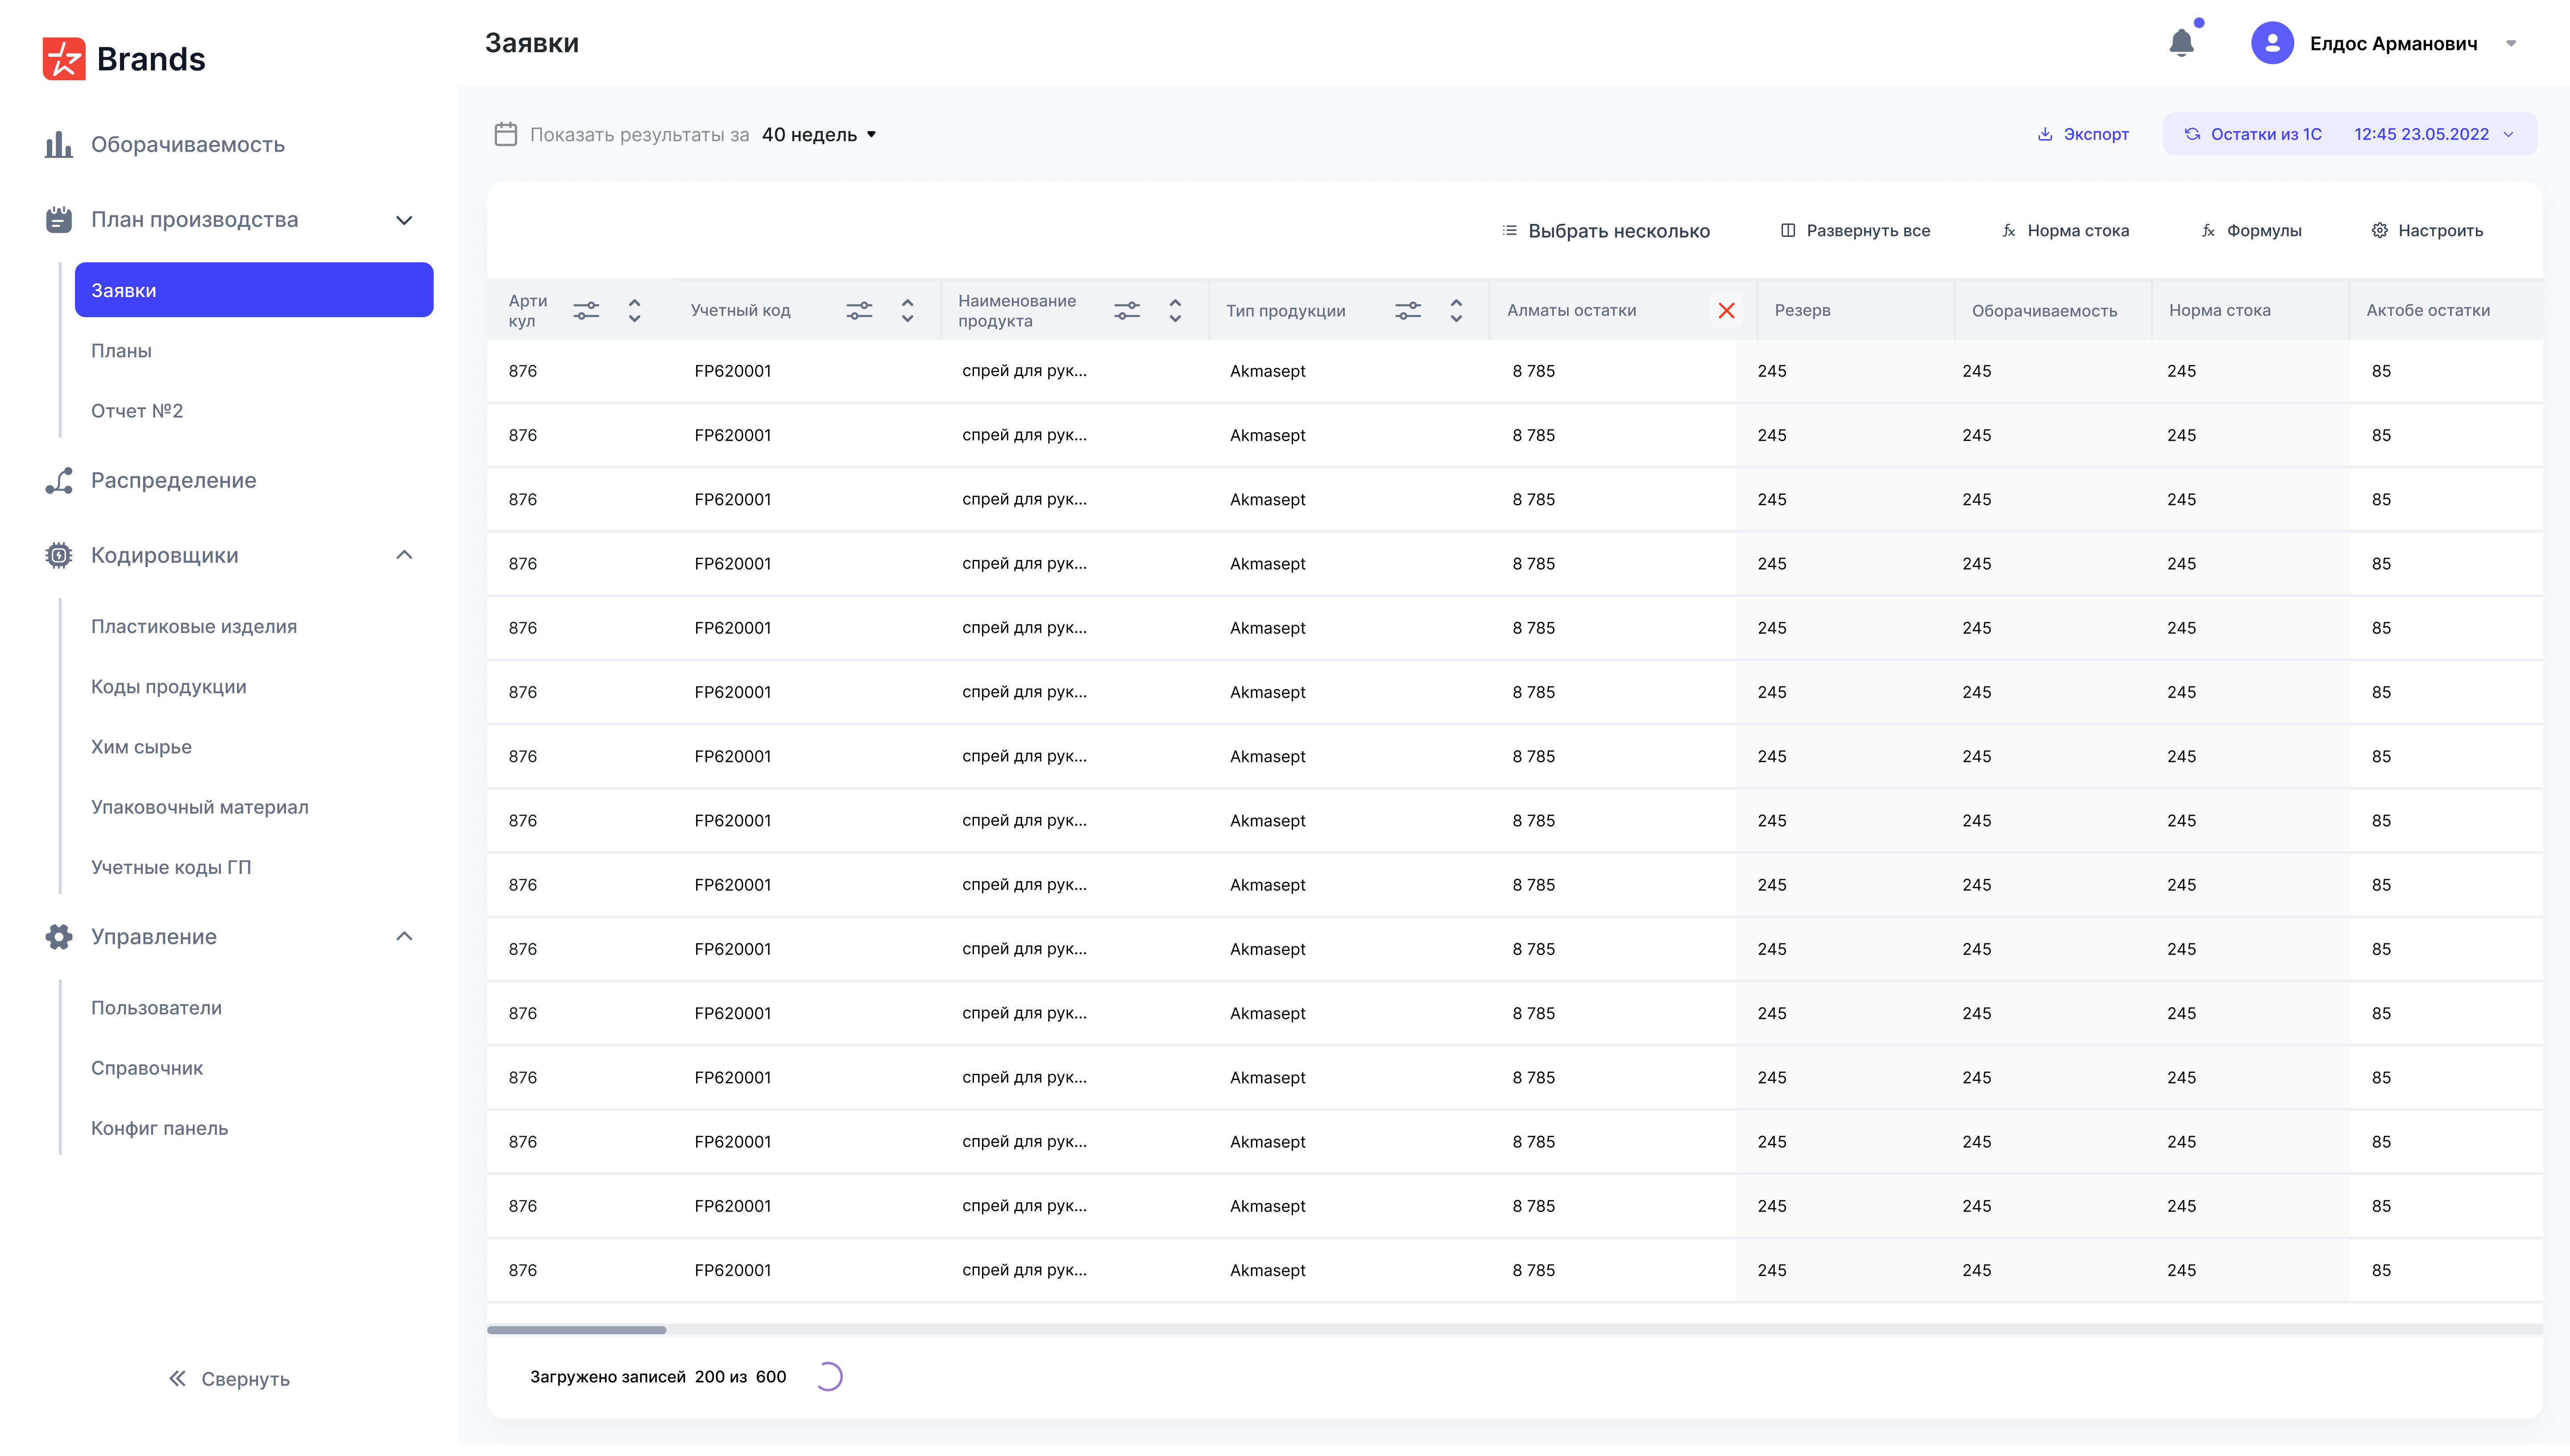Click the Распределение sidebar icon
2570x1456 pixels.
pos(59,481)
